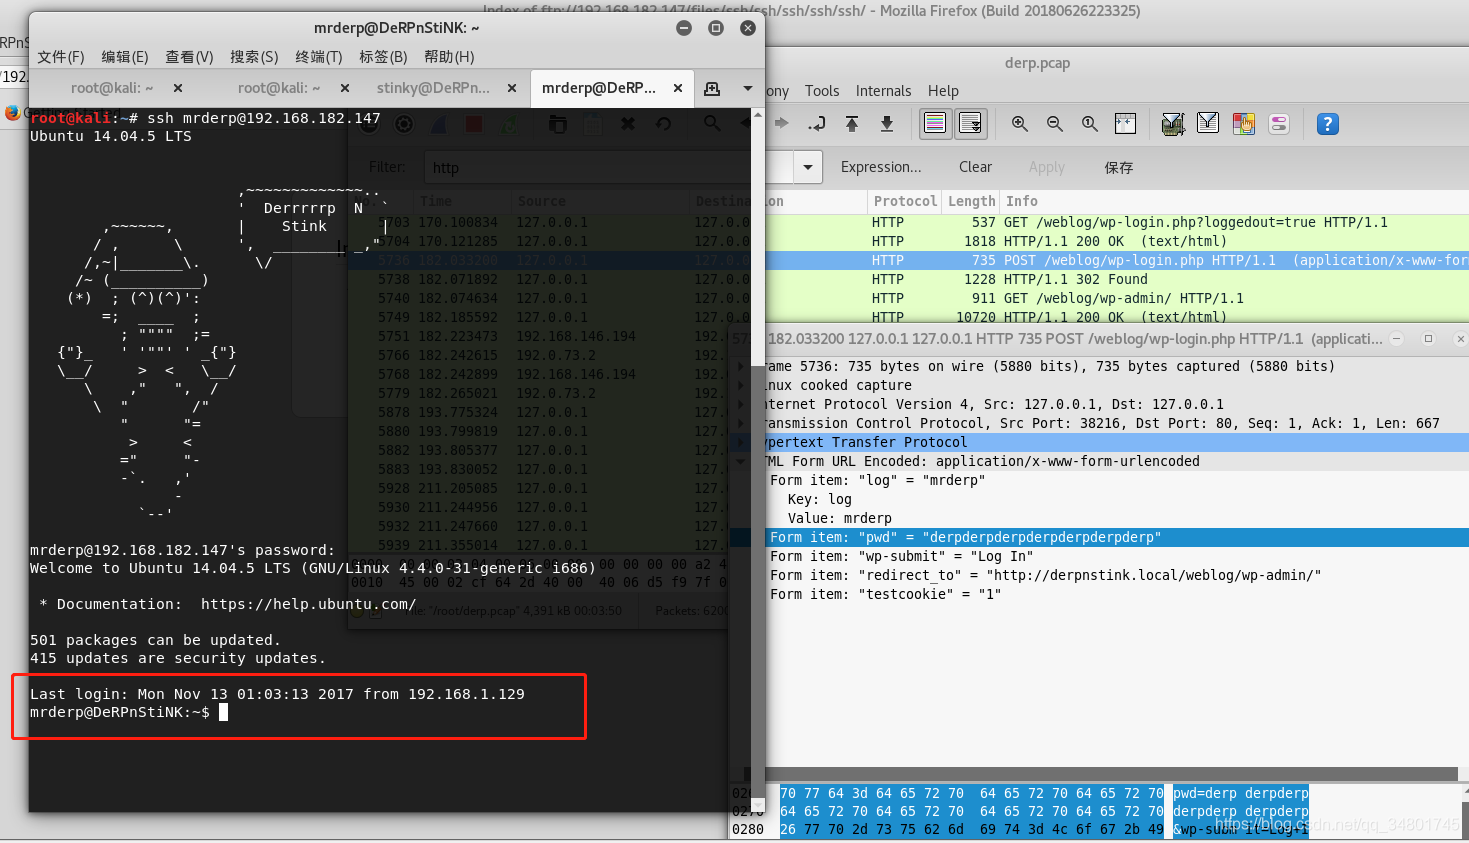Select the Hypertext Transfer Protocol row

[1117, 442]
